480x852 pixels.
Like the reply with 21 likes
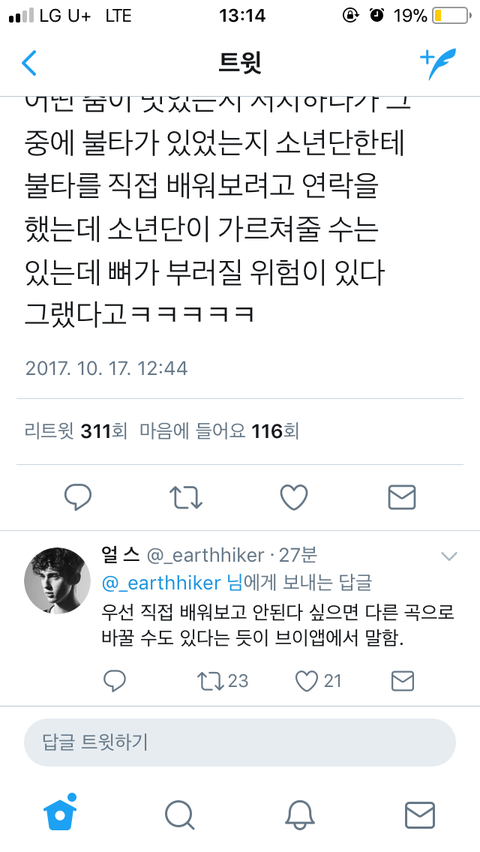(x=318, y=680)
